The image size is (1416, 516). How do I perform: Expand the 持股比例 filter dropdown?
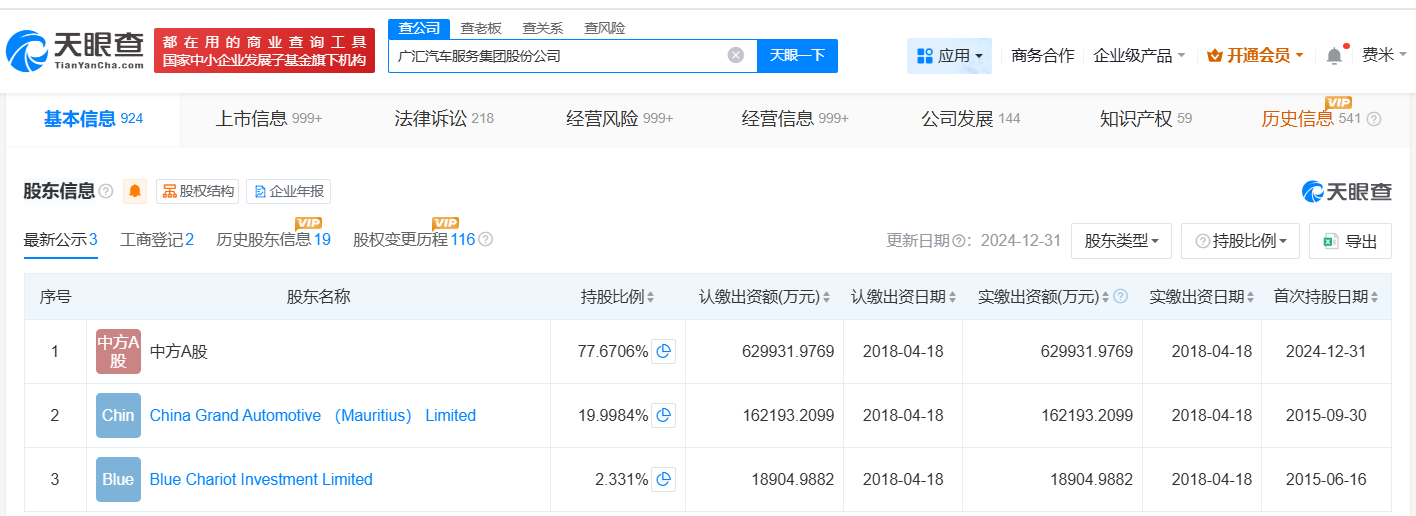1240,241
